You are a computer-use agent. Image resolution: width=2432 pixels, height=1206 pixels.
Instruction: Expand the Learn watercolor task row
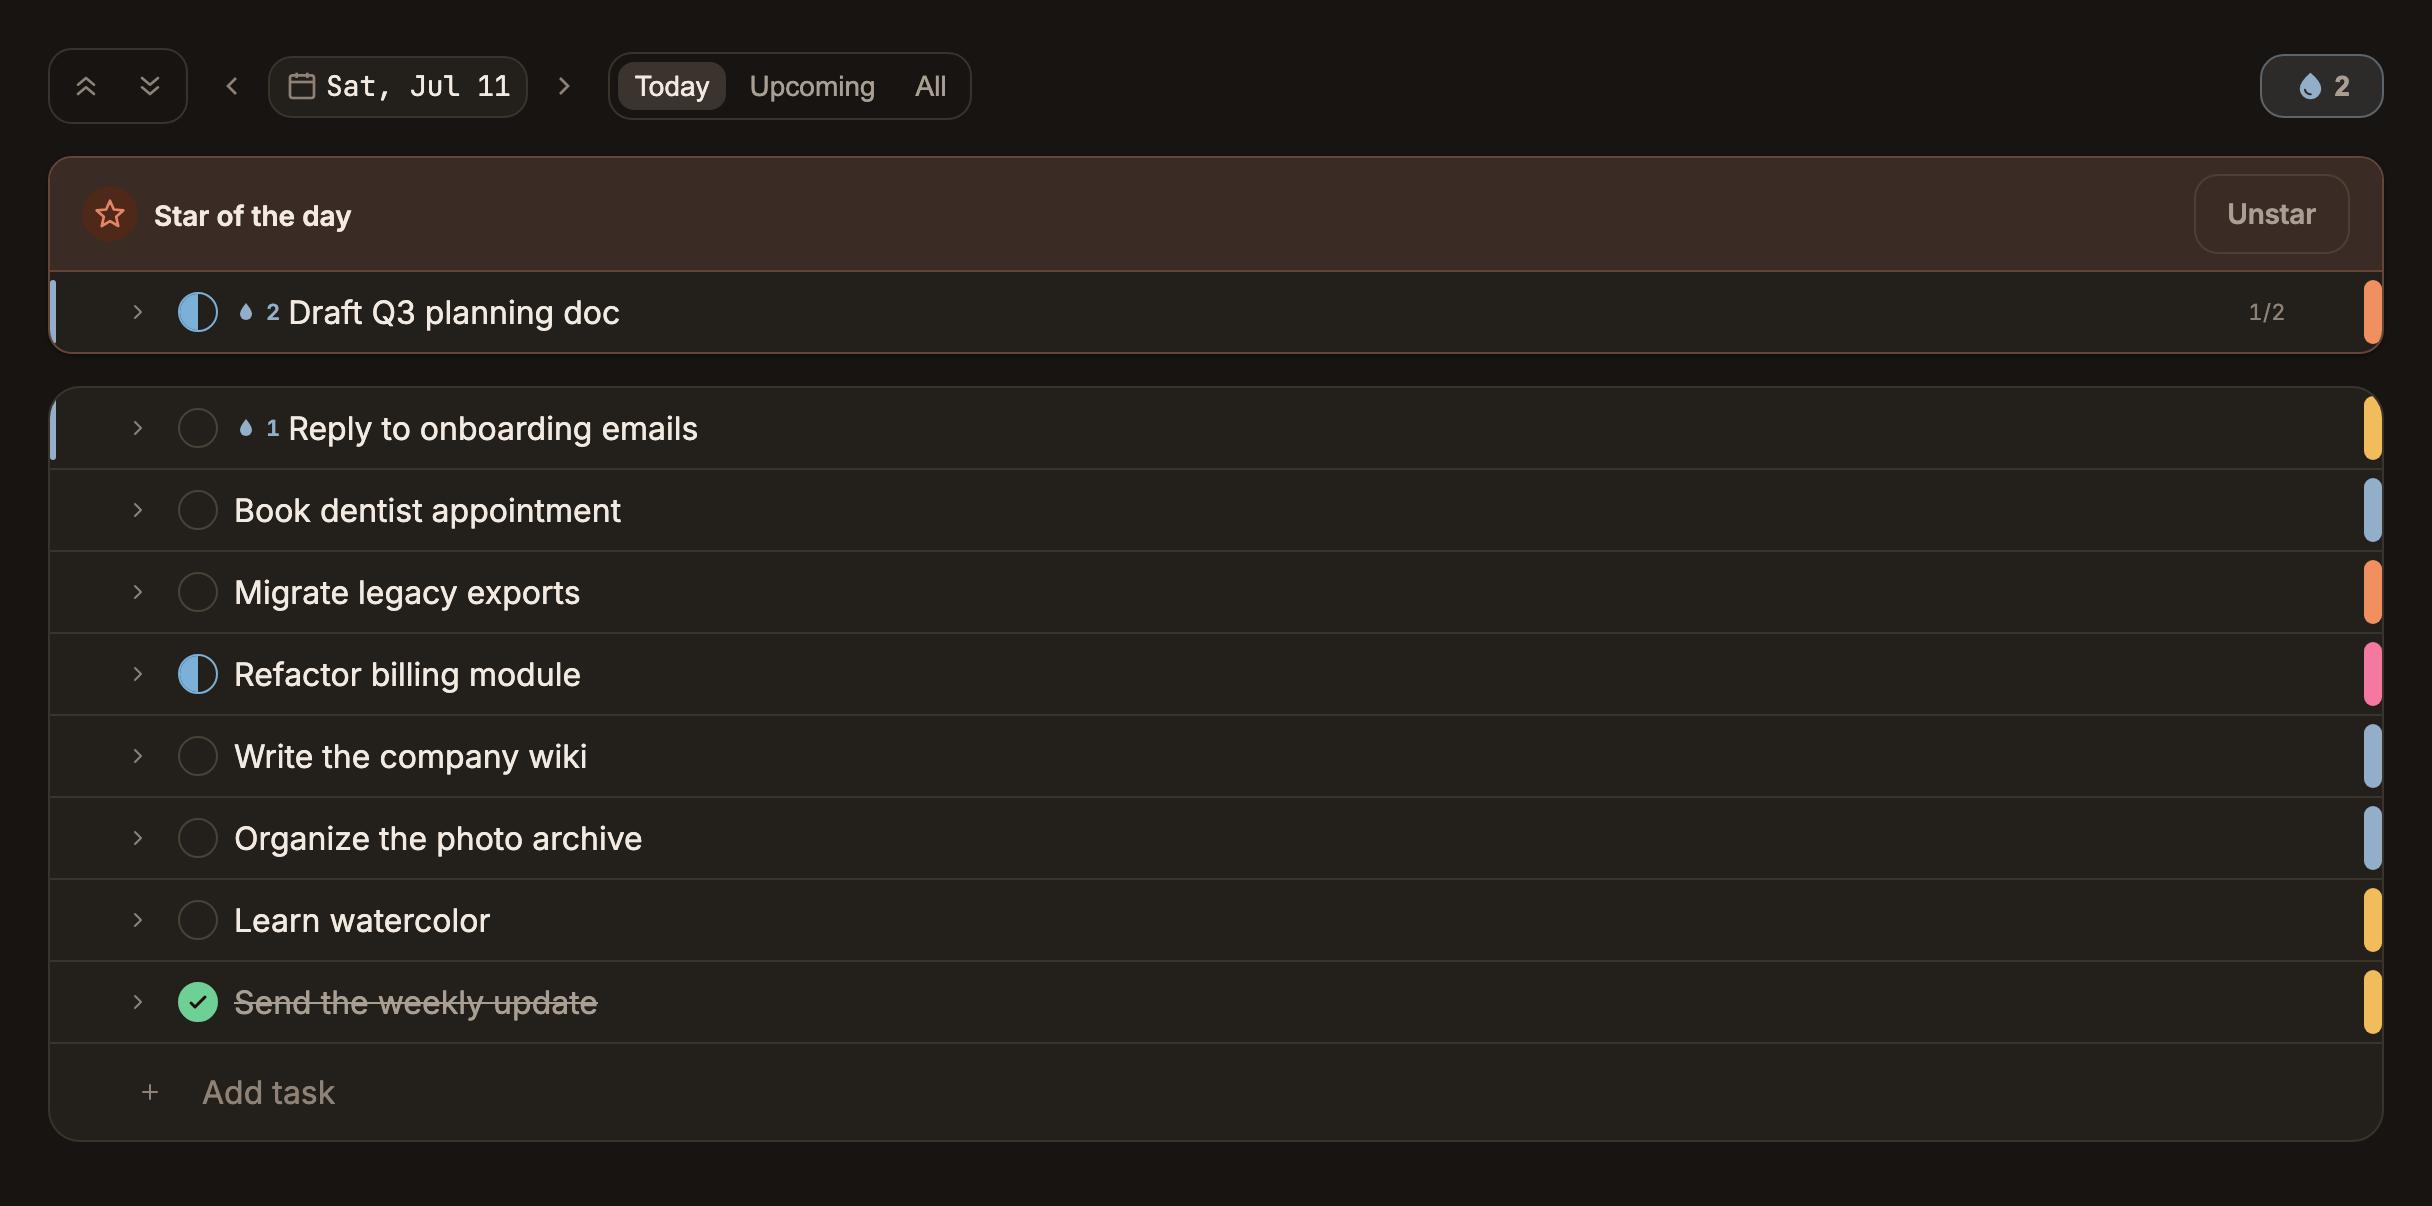coord(138,920)
